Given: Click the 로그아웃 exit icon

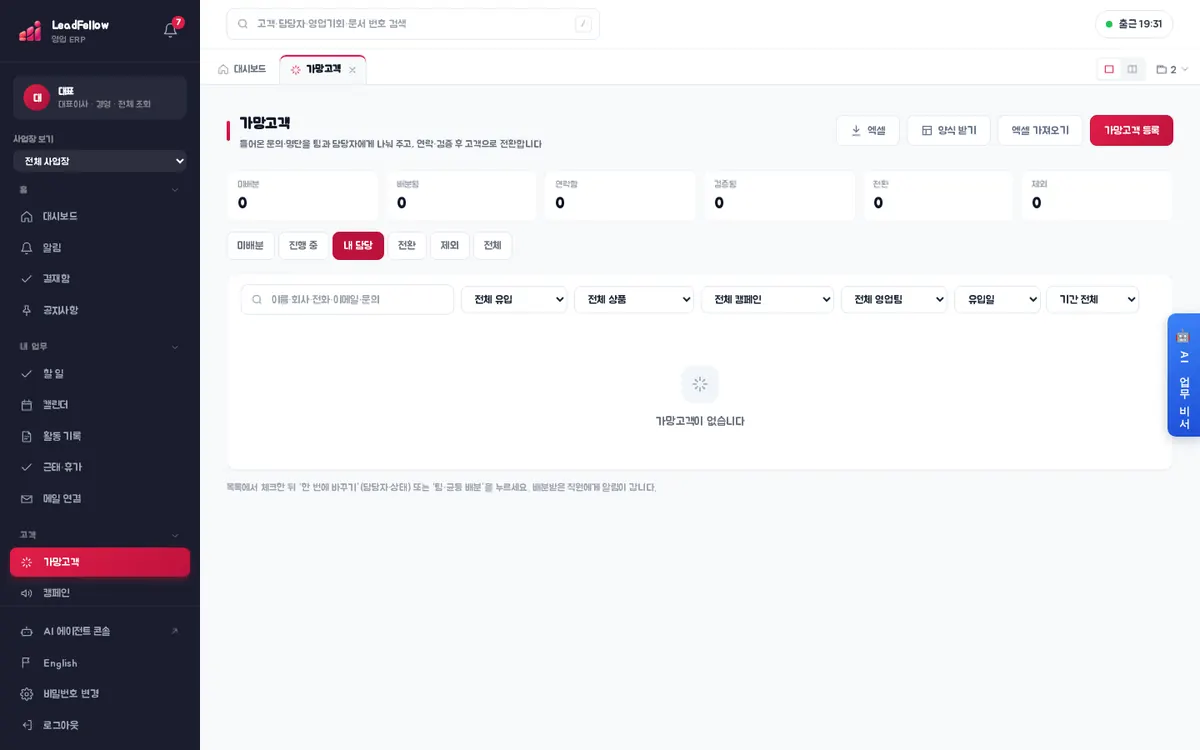Looking at the screenshot, I should pyautogui.click(x=27, y=725).
